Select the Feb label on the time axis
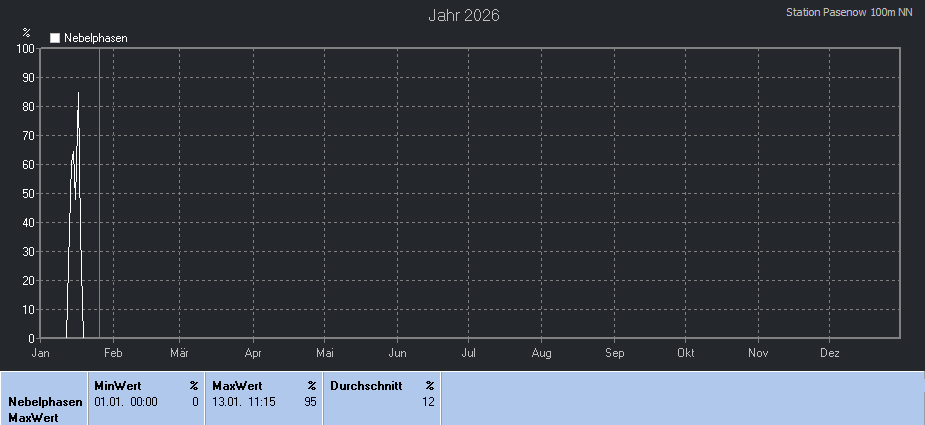The height and width of the screenshot is (425, 925). [113, 353]
